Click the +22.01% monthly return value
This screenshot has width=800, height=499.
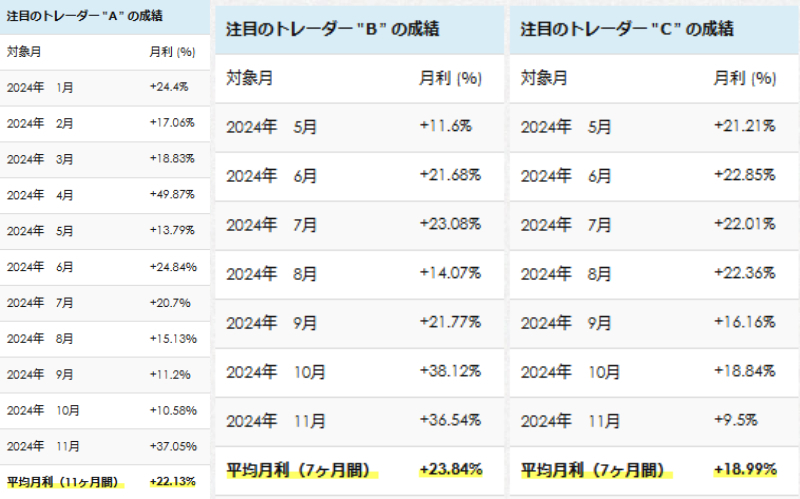point(744,224)
